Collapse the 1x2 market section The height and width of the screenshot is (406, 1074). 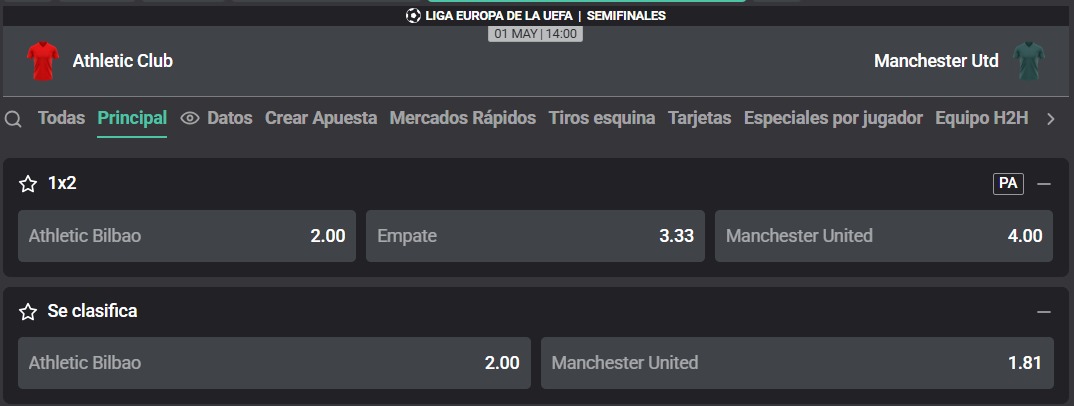(x=1044, y=184)
